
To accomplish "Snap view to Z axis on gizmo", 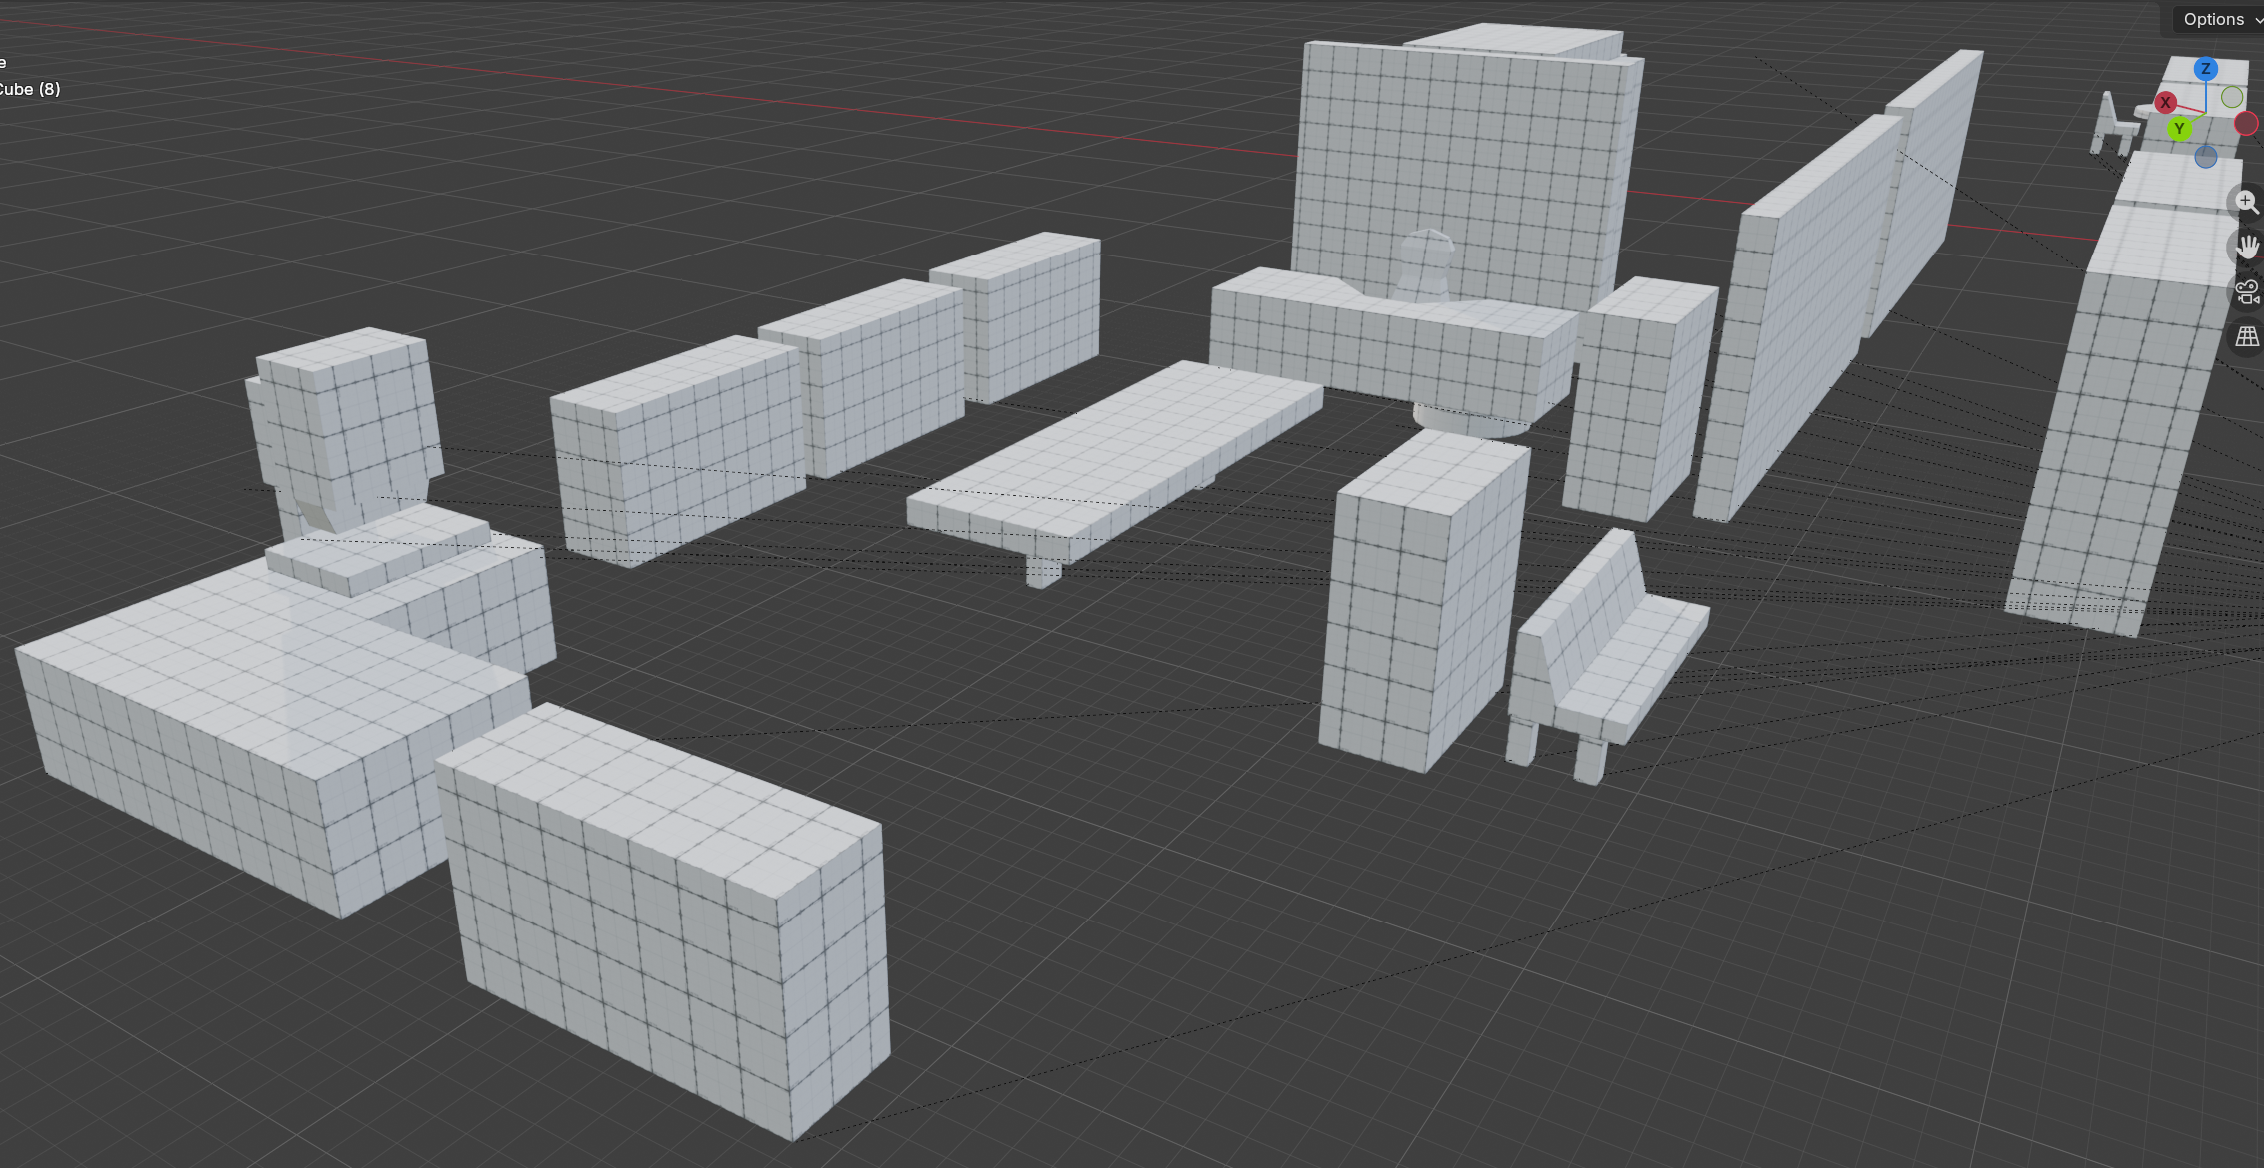I will [2206, 69].
